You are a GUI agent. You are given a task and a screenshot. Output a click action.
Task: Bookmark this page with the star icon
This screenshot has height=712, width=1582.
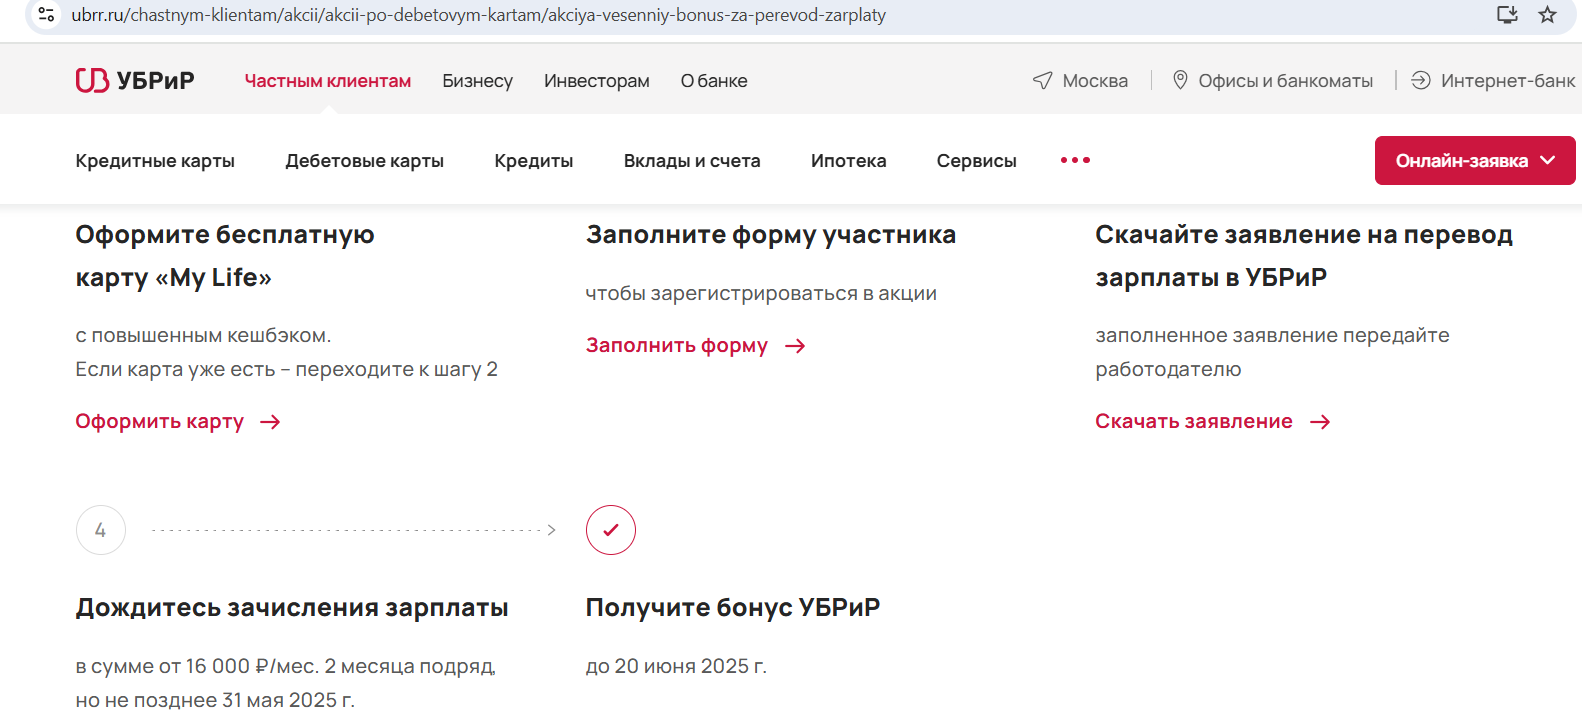(x=1547, y=15)
